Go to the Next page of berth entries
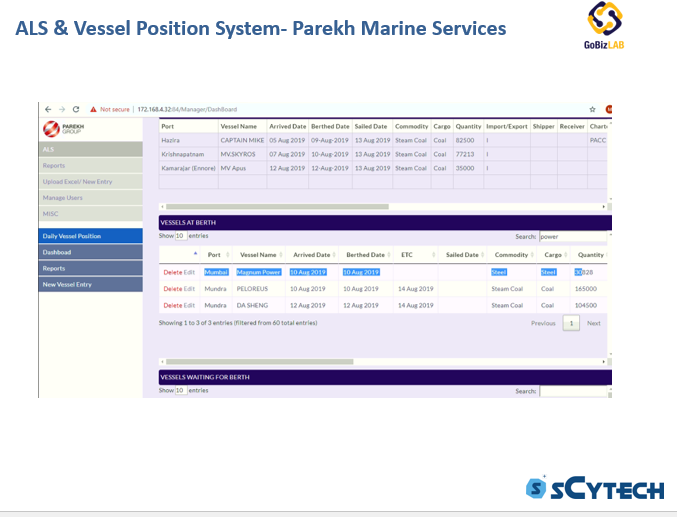This screenshot has width=677, height=517. 593,323
